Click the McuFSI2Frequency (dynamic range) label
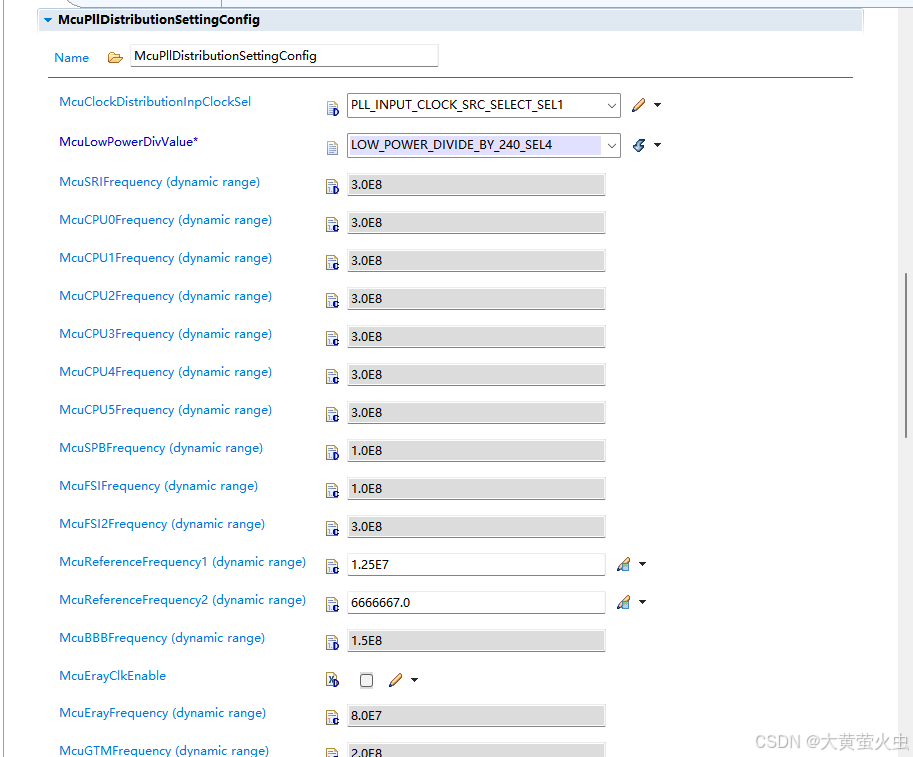The image size is (913, 757). (162, 524)
